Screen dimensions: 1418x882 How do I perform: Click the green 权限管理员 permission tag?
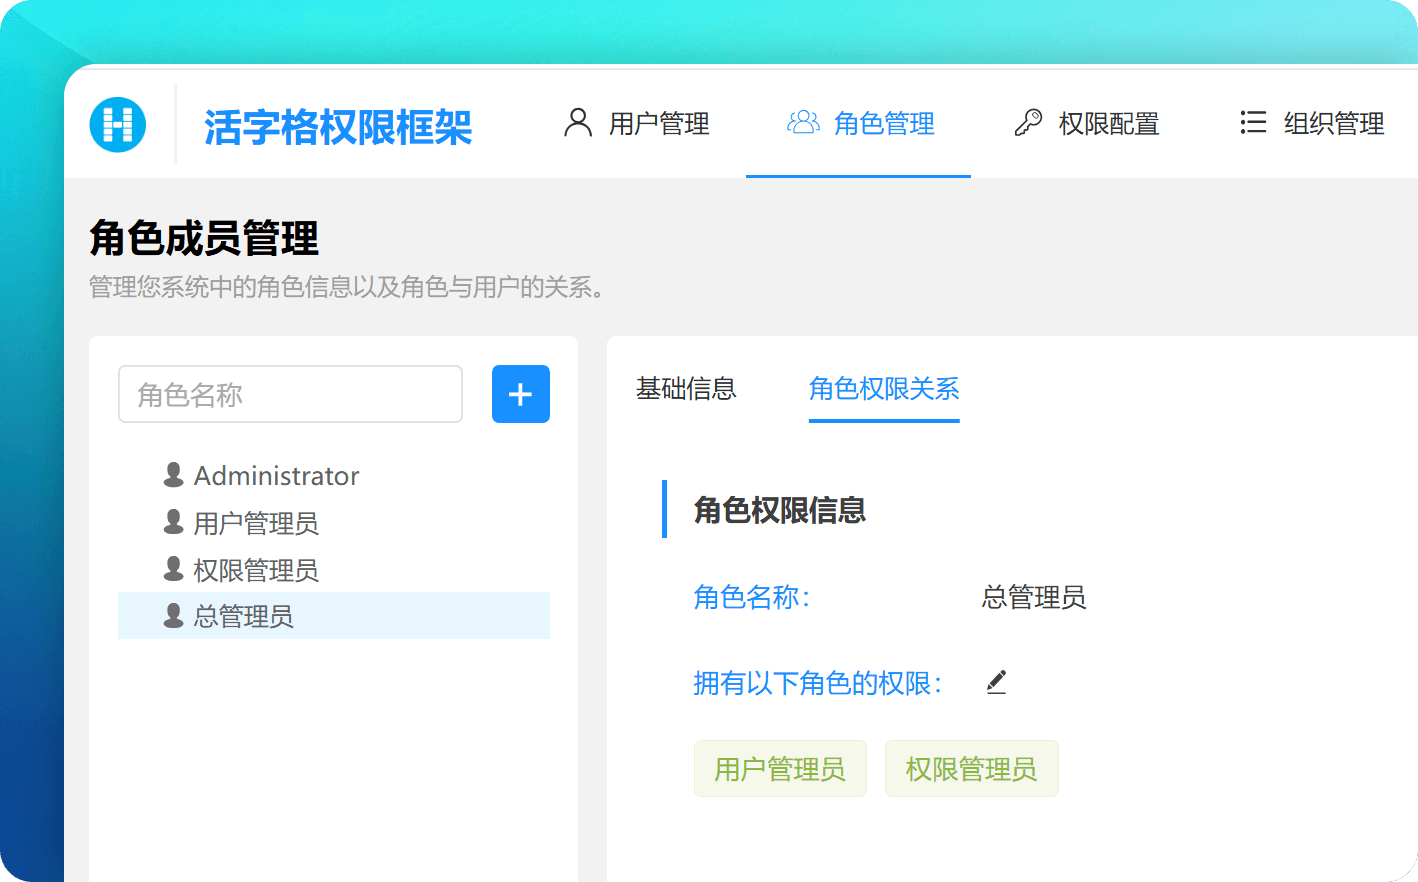971,769
